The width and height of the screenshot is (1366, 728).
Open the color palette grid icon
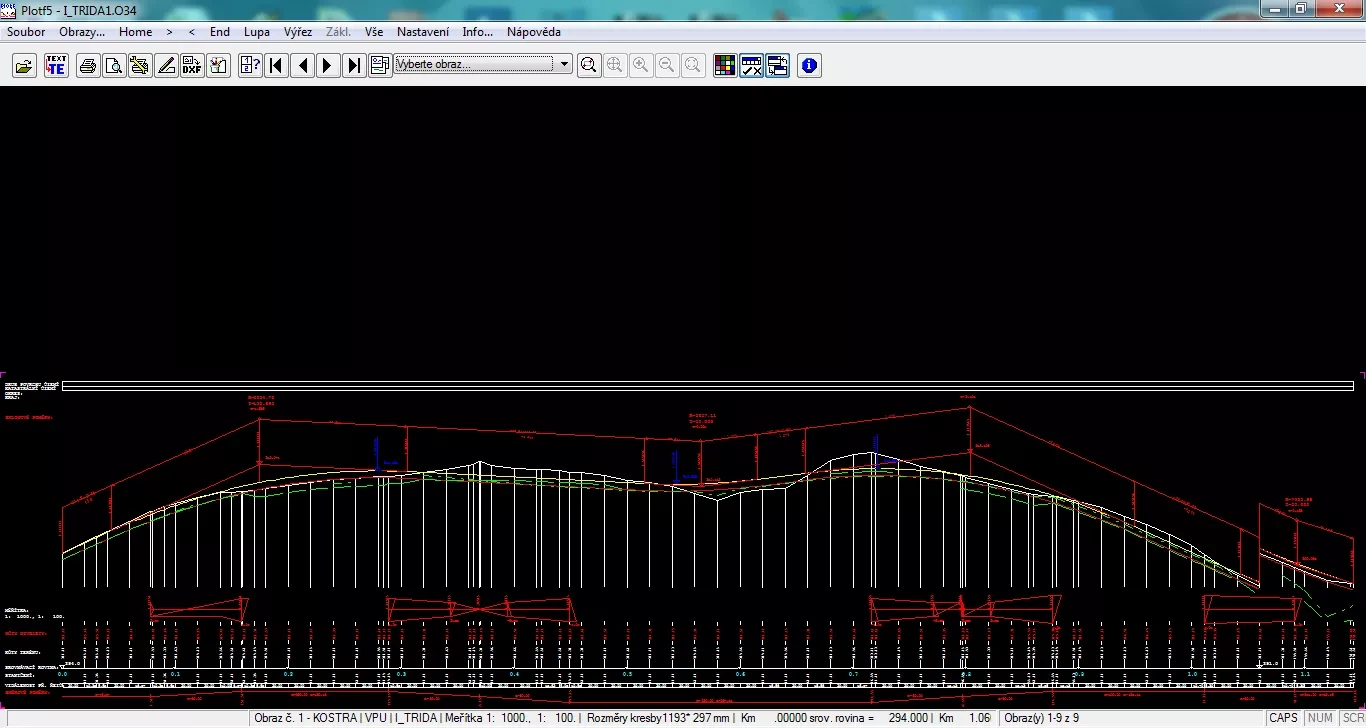coord(725,66)
